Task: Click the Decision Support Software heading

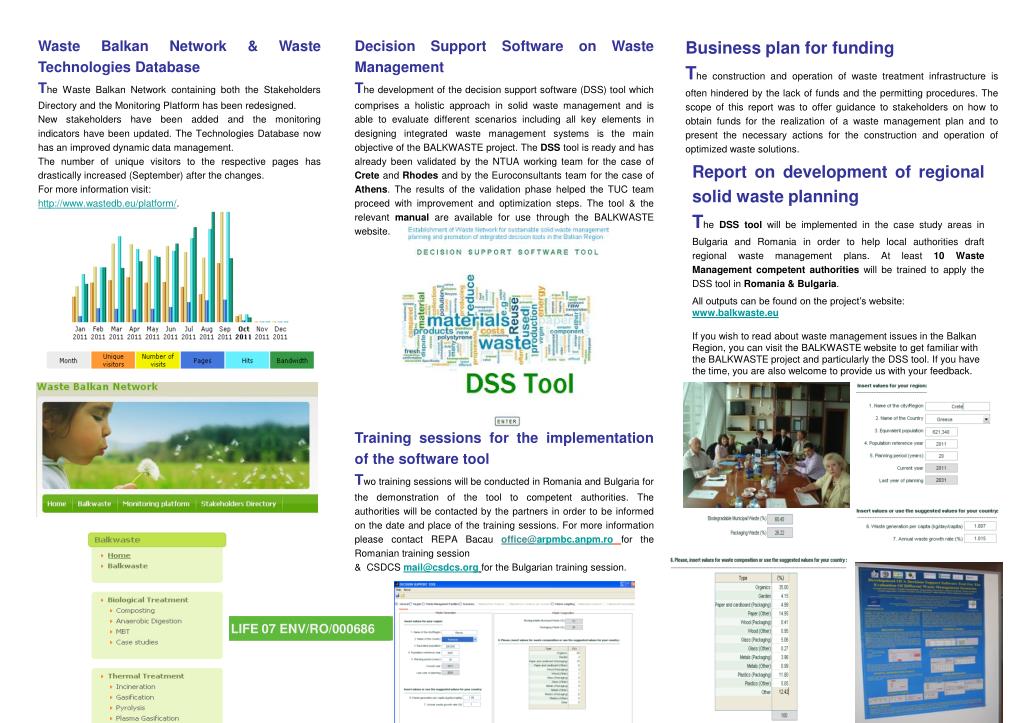Action: click(504, 57)
